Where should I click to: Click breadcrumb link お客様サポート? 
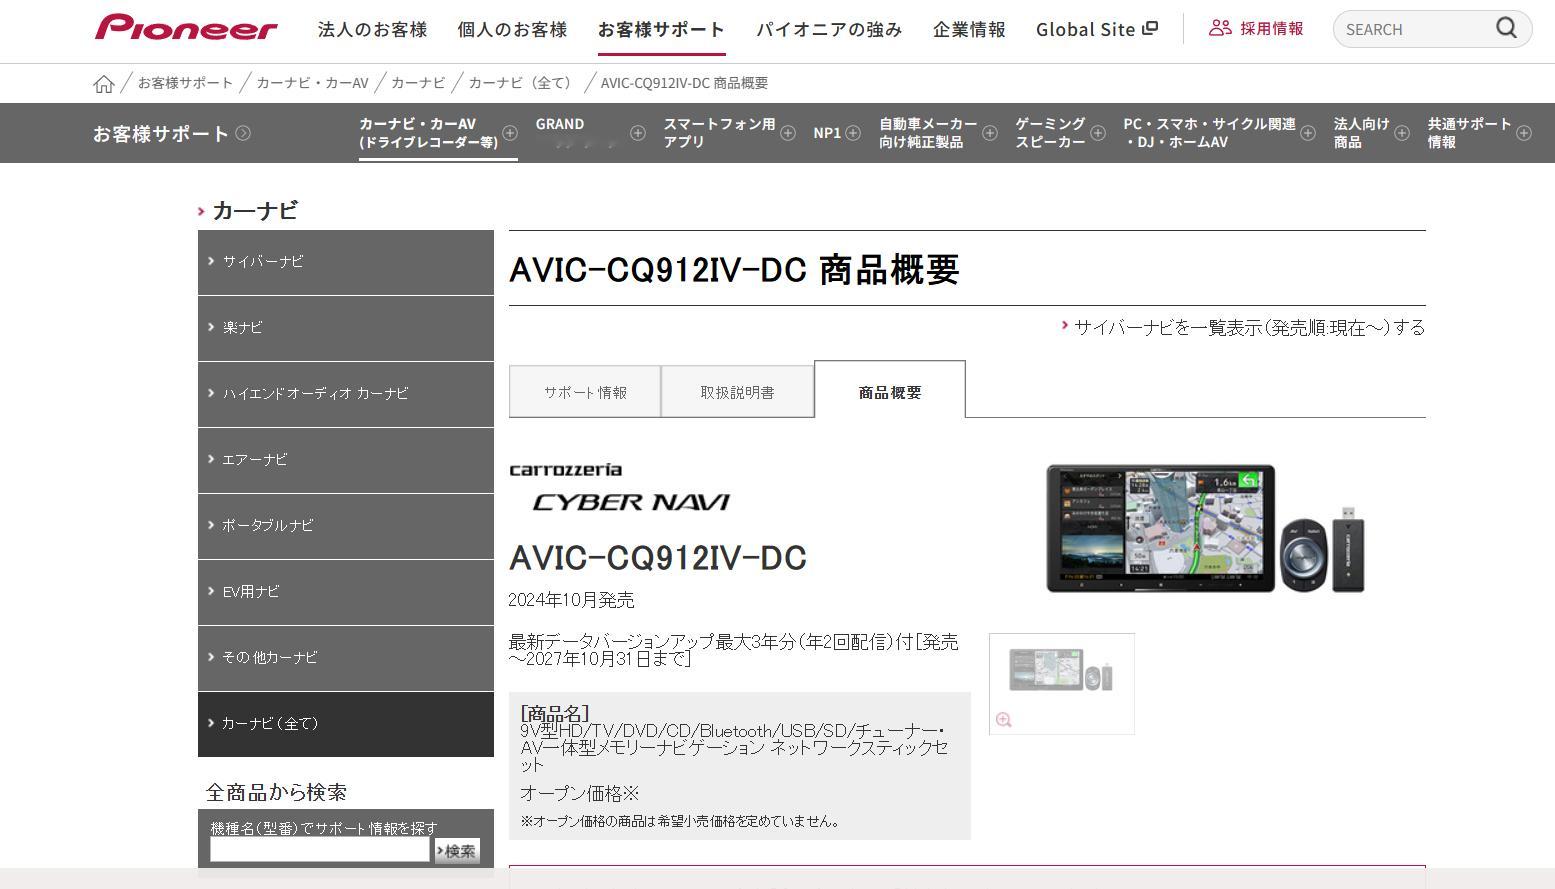185,83
